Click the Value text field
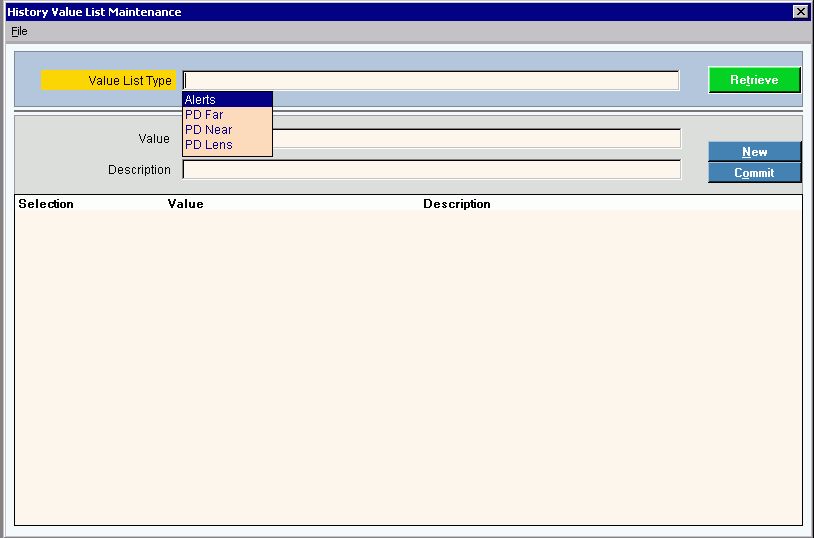The height and width of the screenshot is (538, 814). point(476,138)
